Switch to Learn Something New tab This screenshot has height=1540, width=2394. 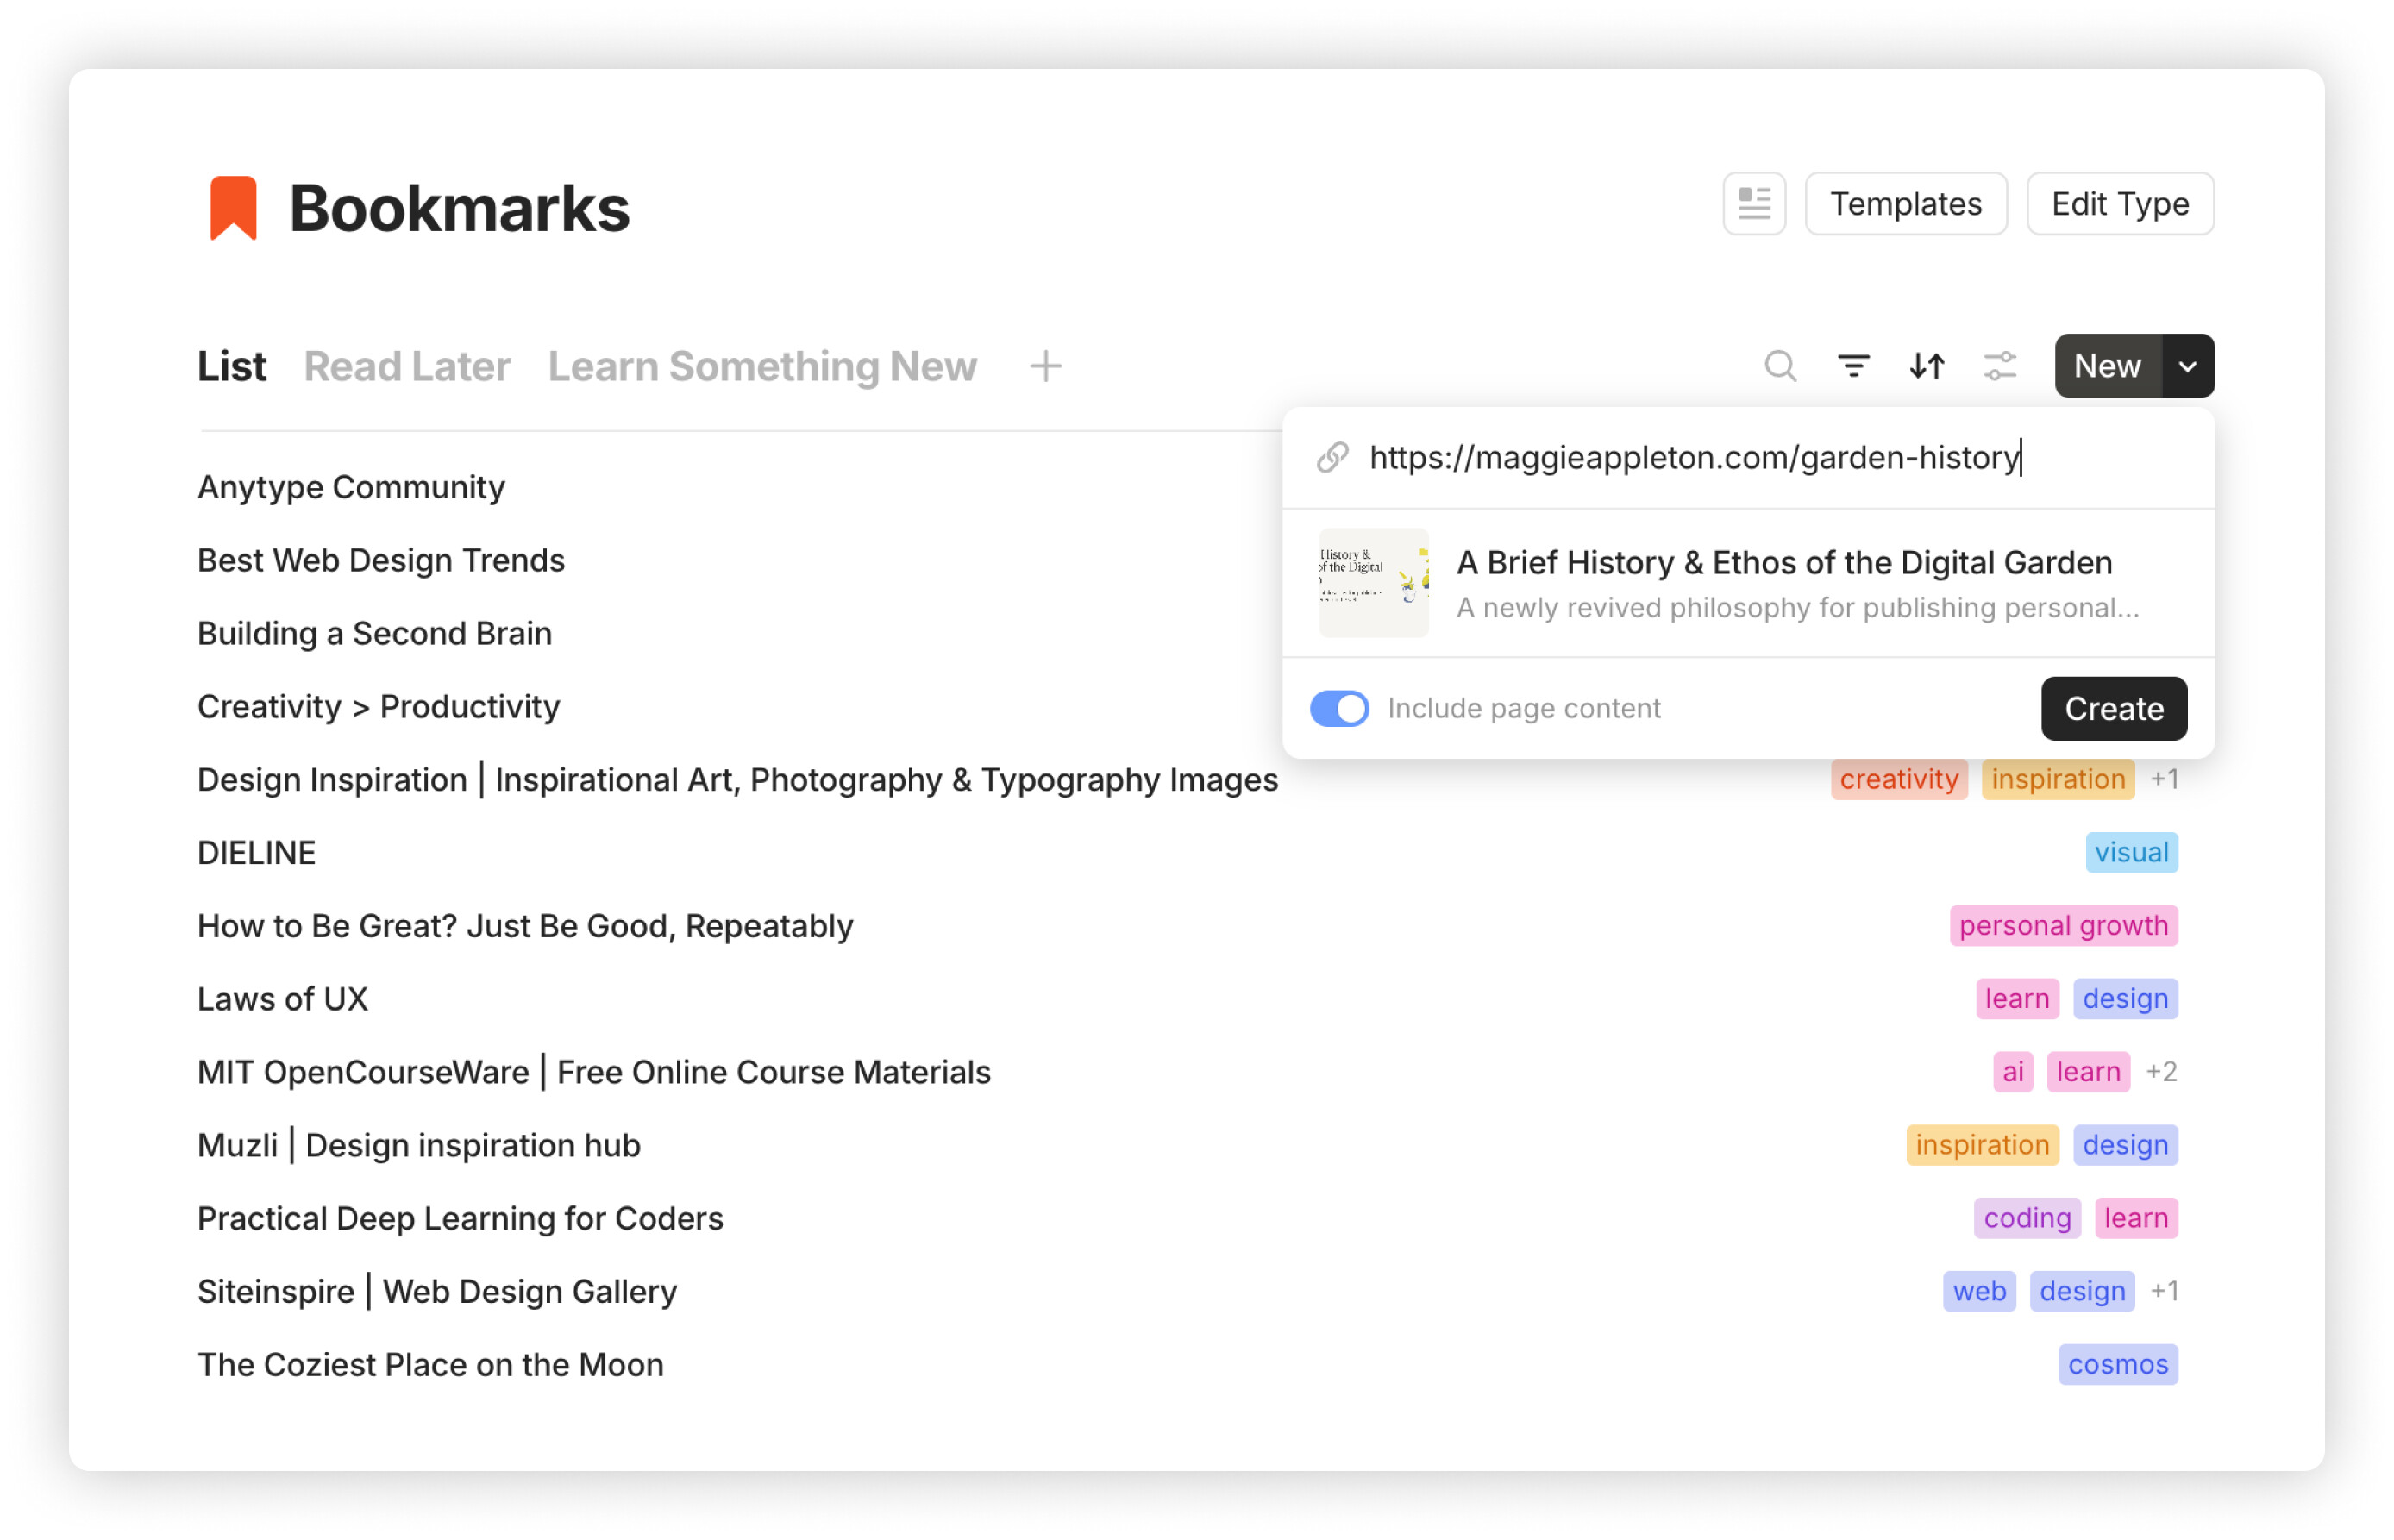click(x=762, y=366)
